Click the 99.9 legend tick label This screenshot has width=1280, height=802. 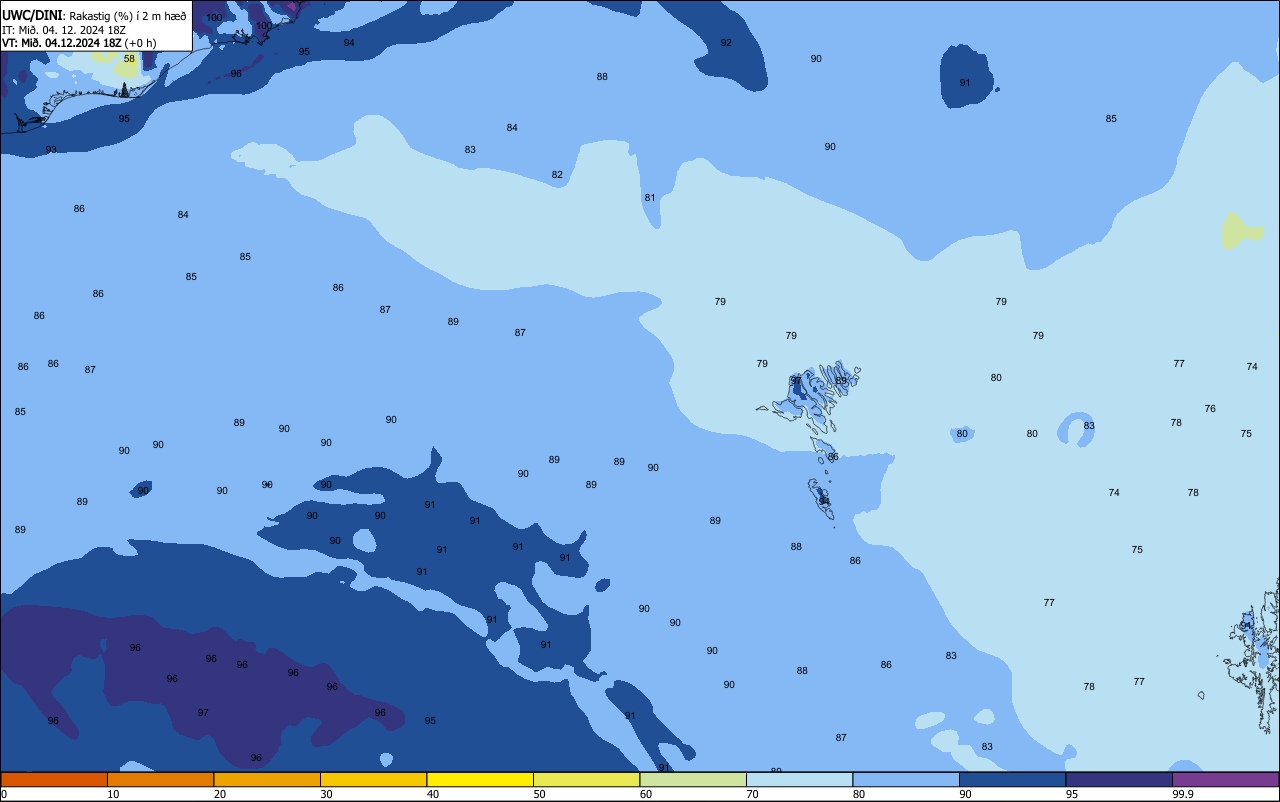click(1182, 794)
